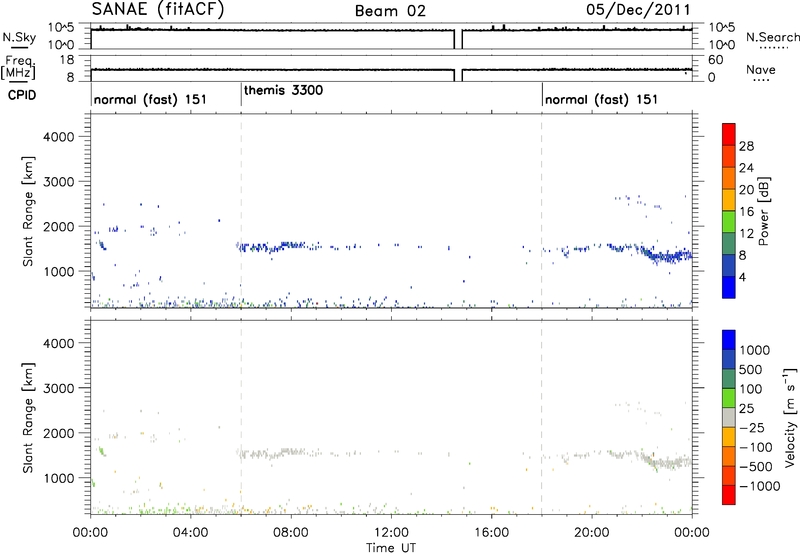800x554 pixels.
Task: Click the "04:00" time axis tick label
Action: coord(190,533)
